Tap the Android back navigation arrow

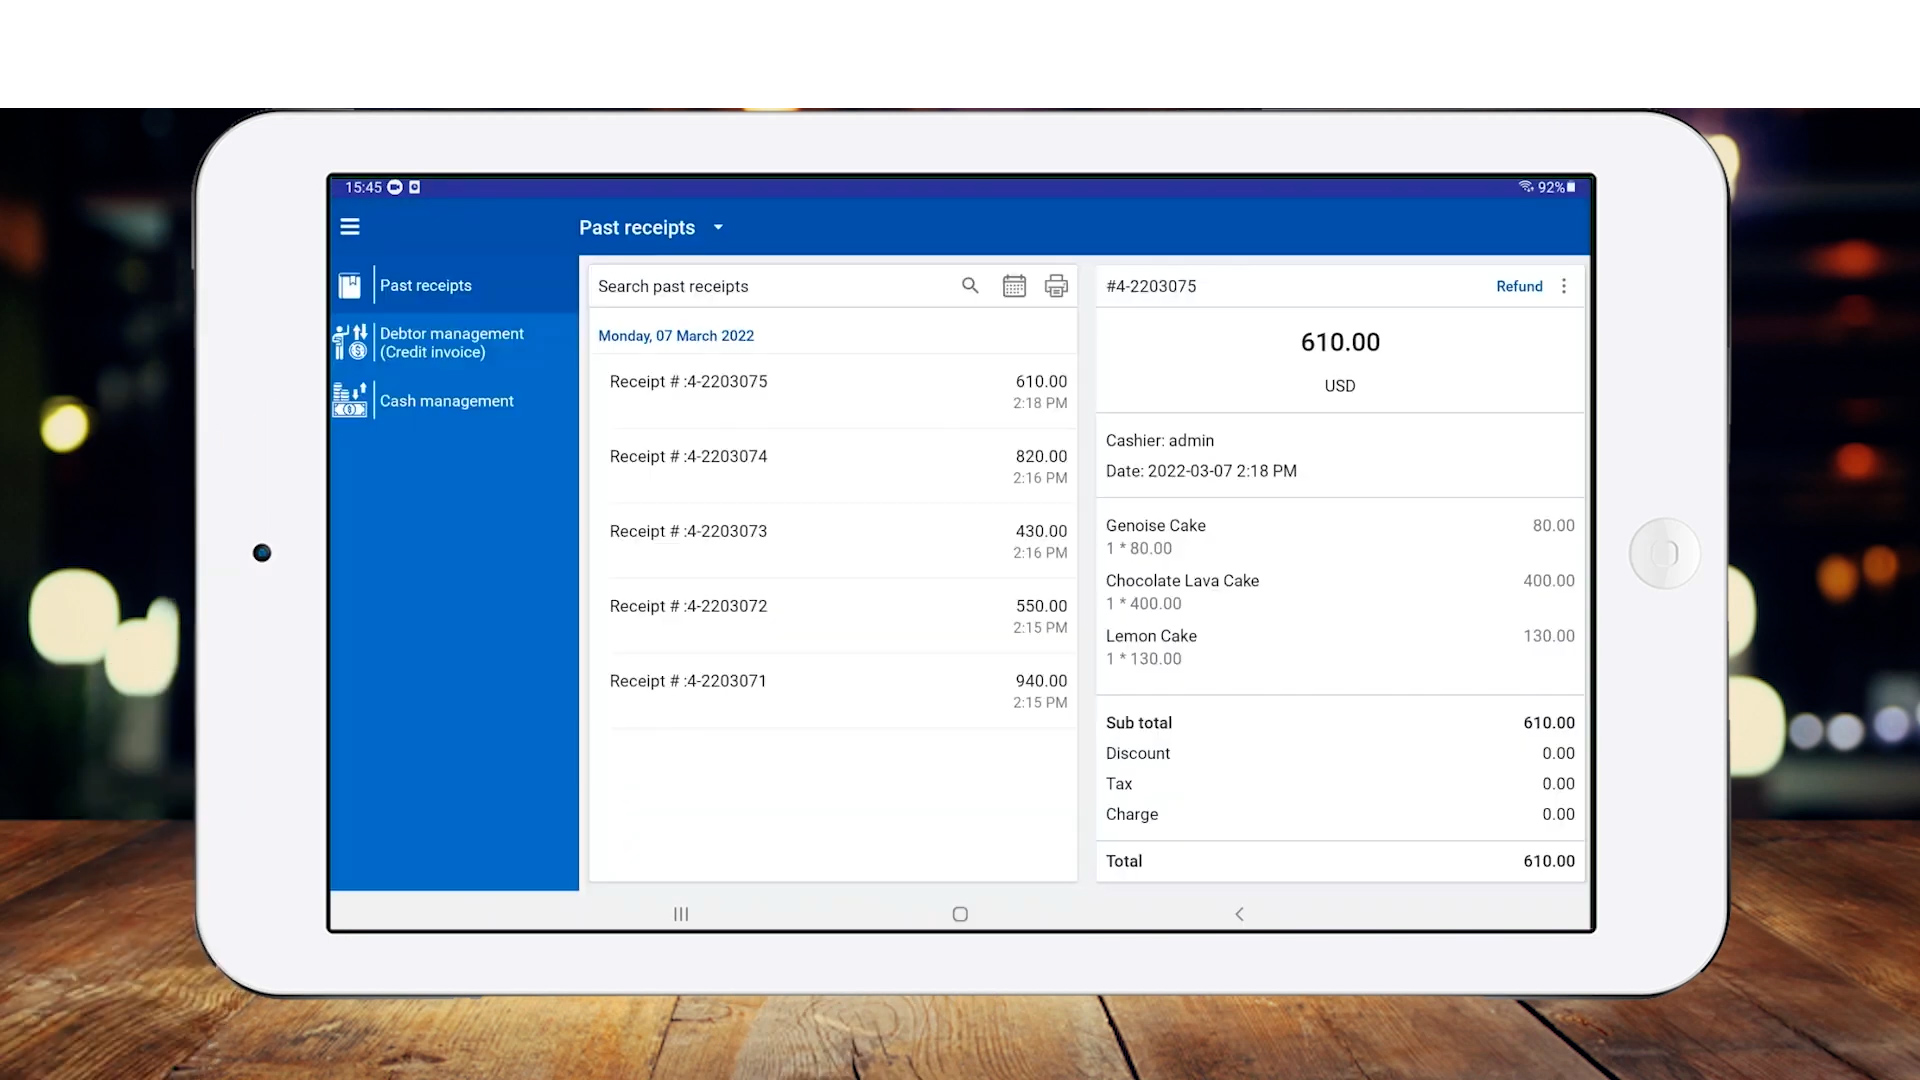pyautogui.click(x=1239, y=914)
